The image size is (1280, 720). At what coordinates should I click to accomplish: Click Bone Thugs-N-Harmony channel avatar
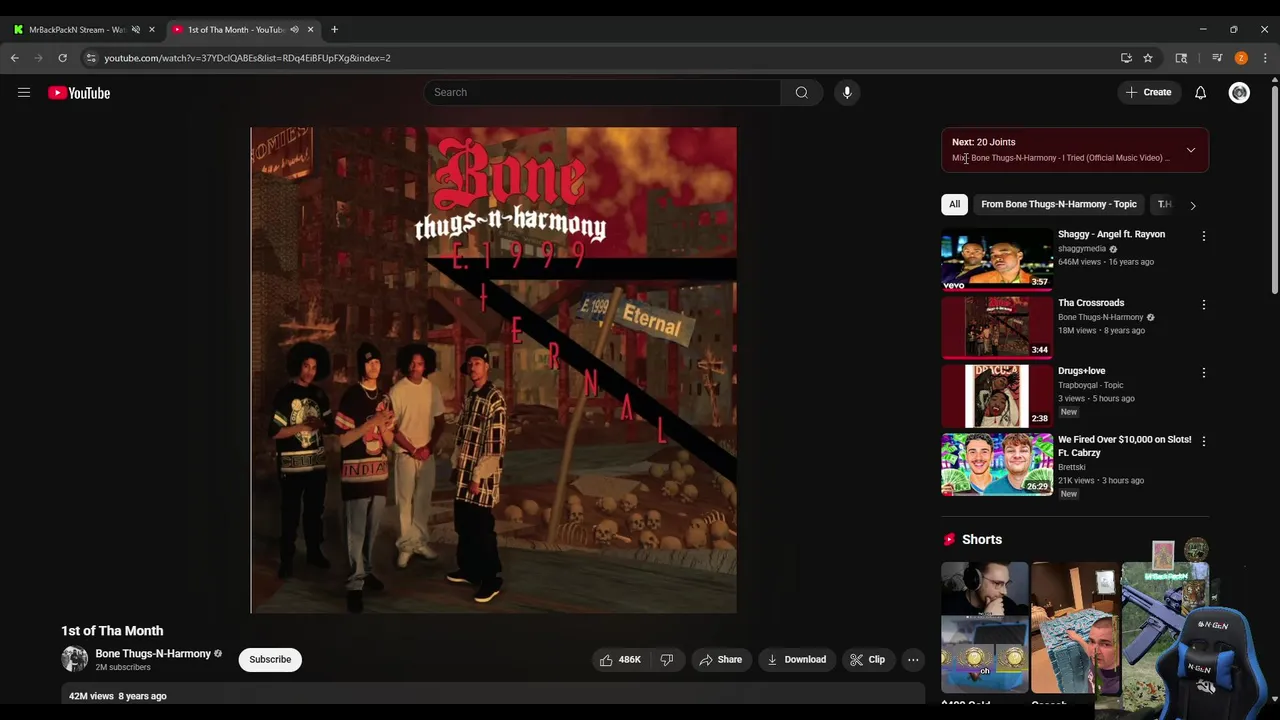point(75,659)
